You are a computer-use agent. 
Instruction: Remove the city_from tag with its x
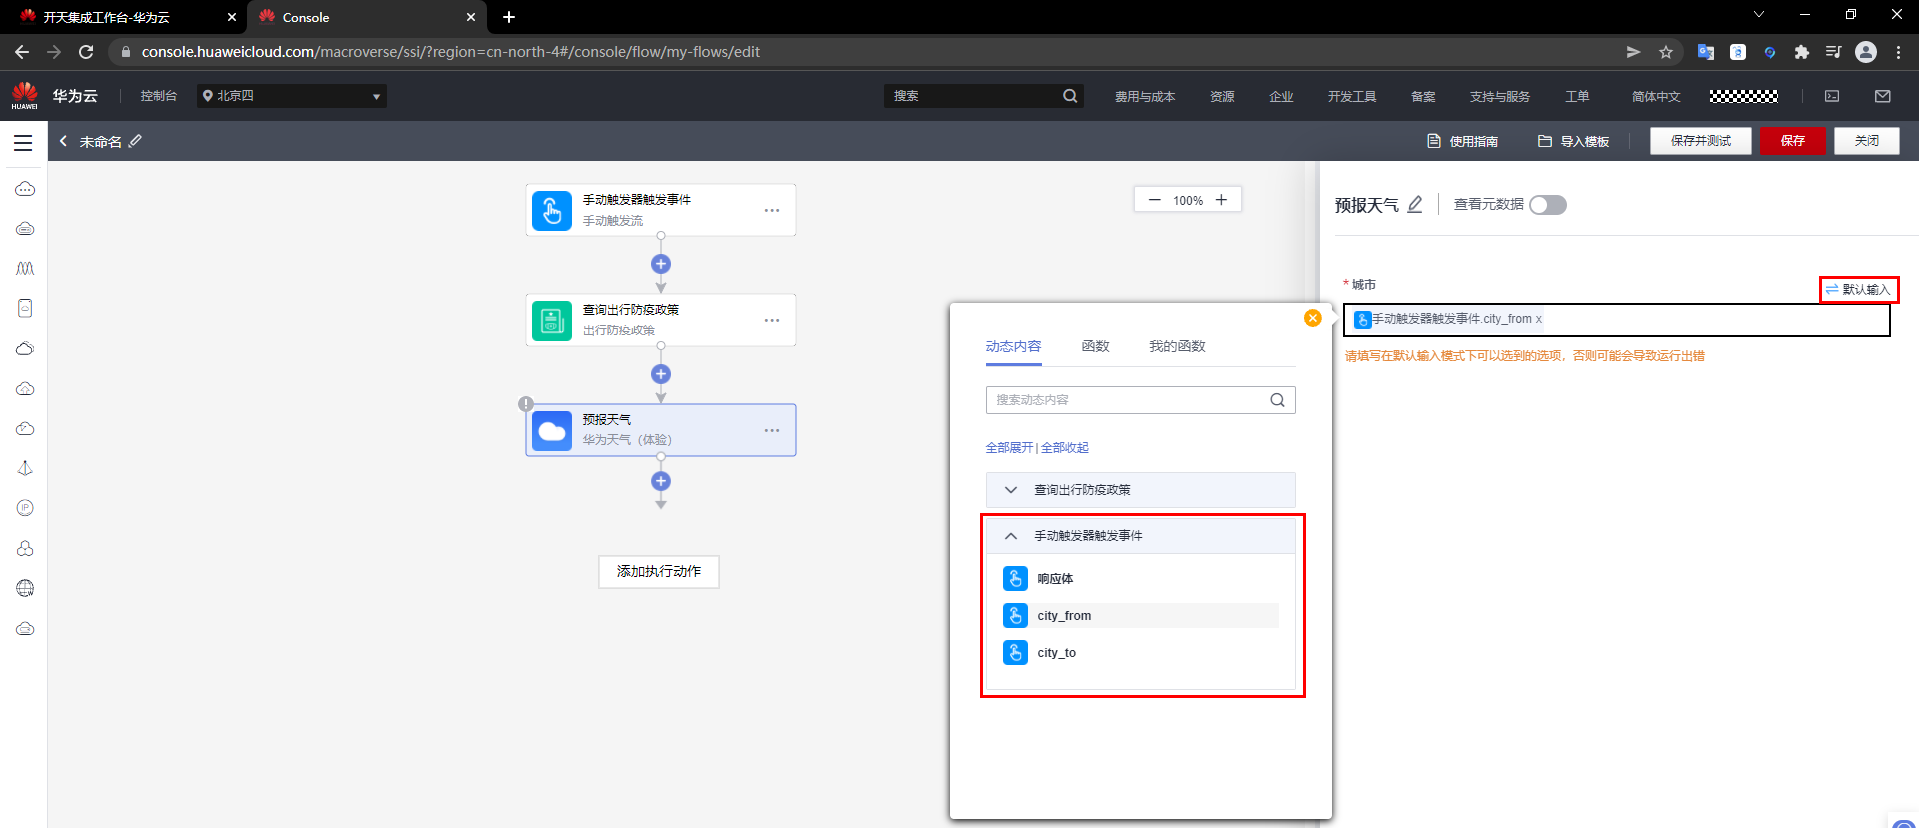pos(1539,319)
